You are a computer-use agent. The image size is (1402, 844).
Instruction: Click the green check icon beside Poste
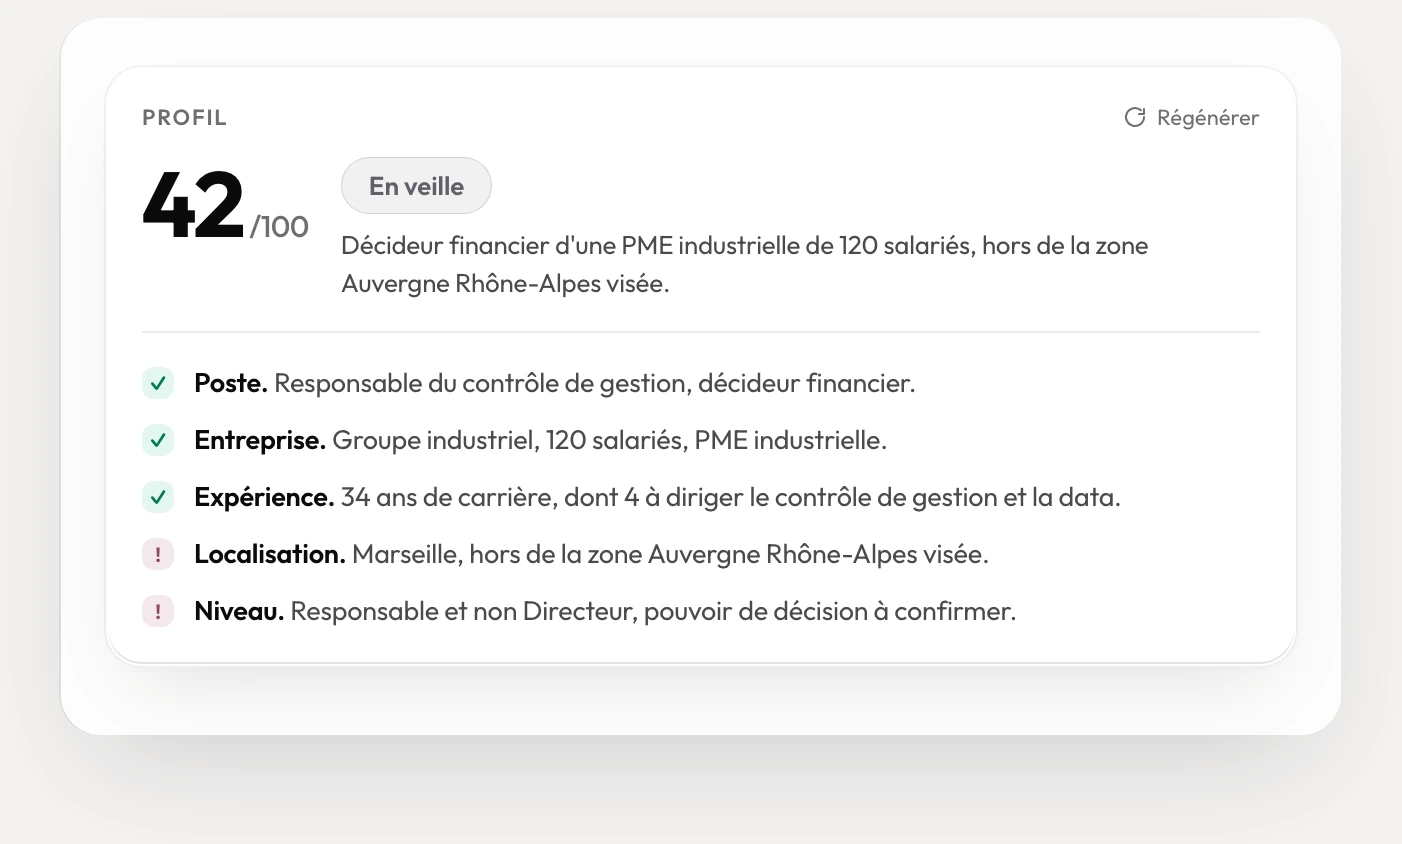(158, 383)
